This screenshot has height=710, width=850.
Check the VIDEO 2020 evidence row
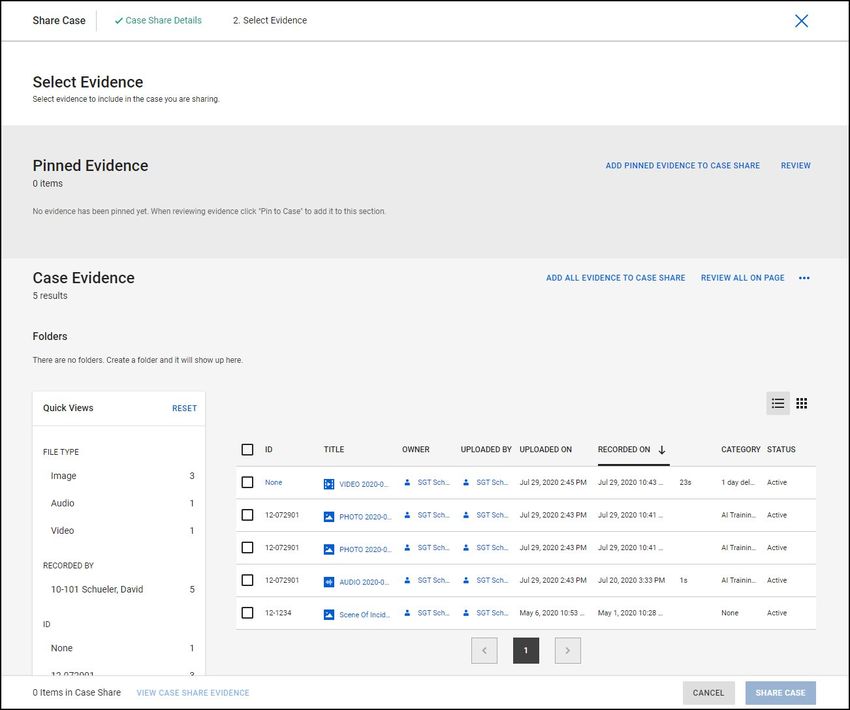(x=247, y=482)
